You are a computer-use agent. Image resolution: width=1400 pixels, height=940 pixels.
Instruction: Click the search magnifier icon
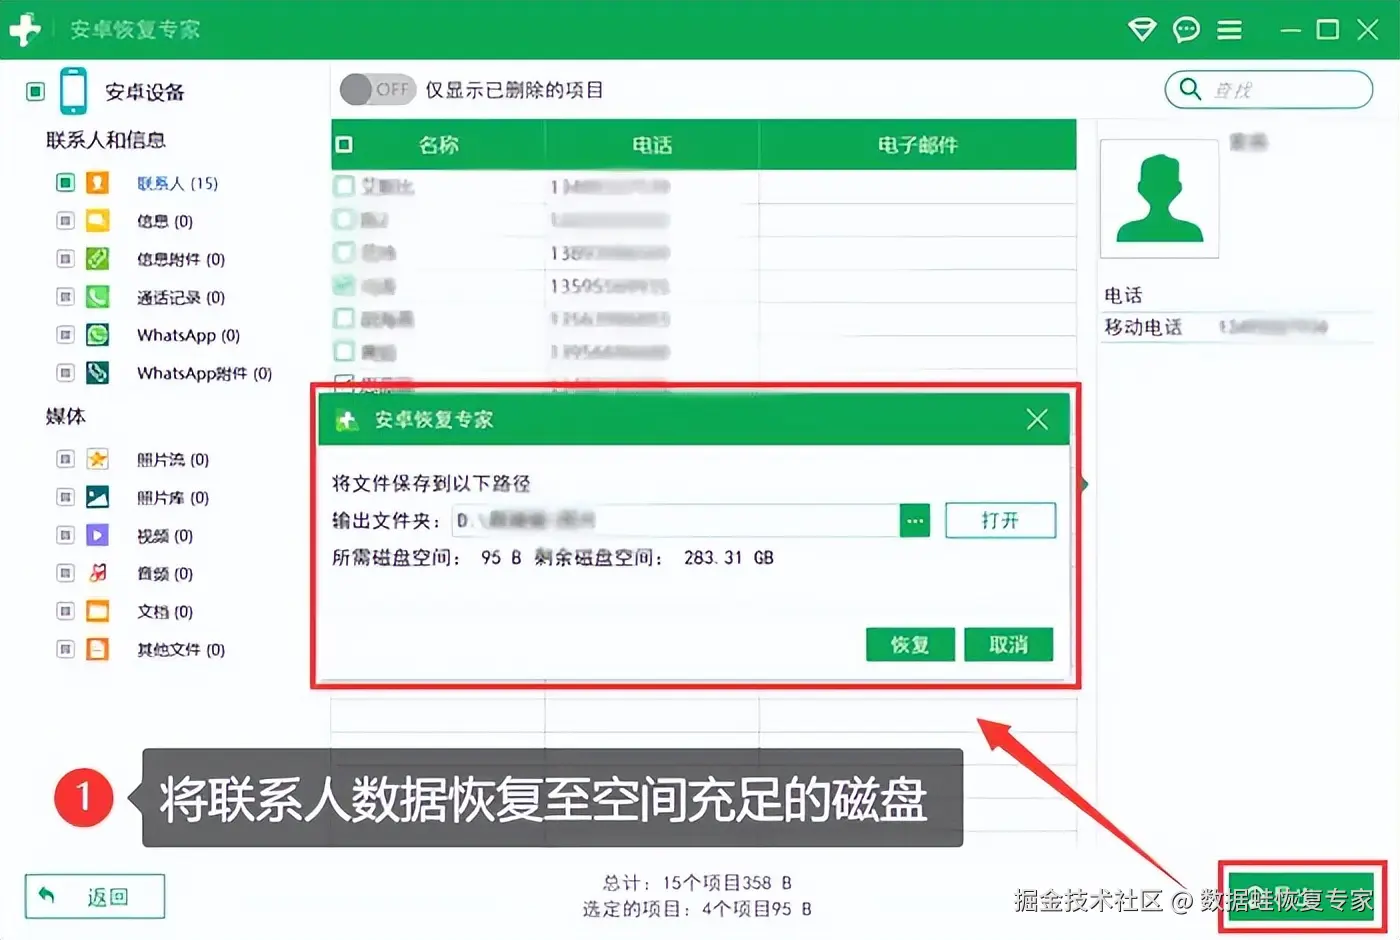(x=1190, y=89)
